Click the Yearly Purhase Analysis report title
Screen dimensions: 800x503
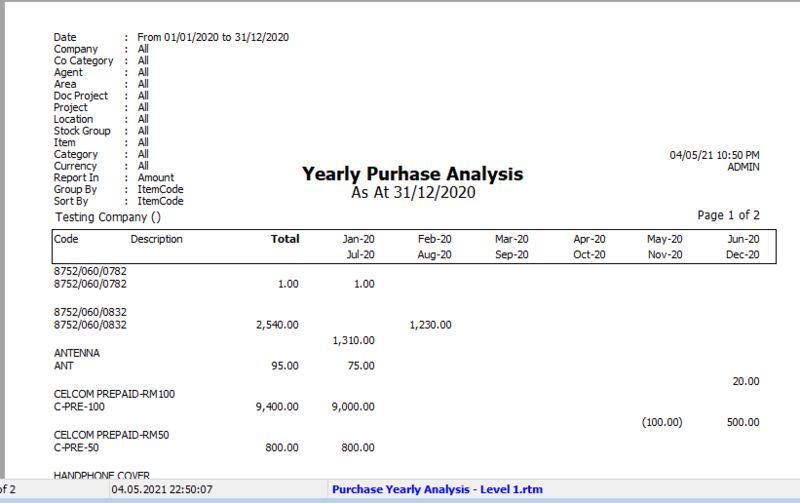(412, 174)
